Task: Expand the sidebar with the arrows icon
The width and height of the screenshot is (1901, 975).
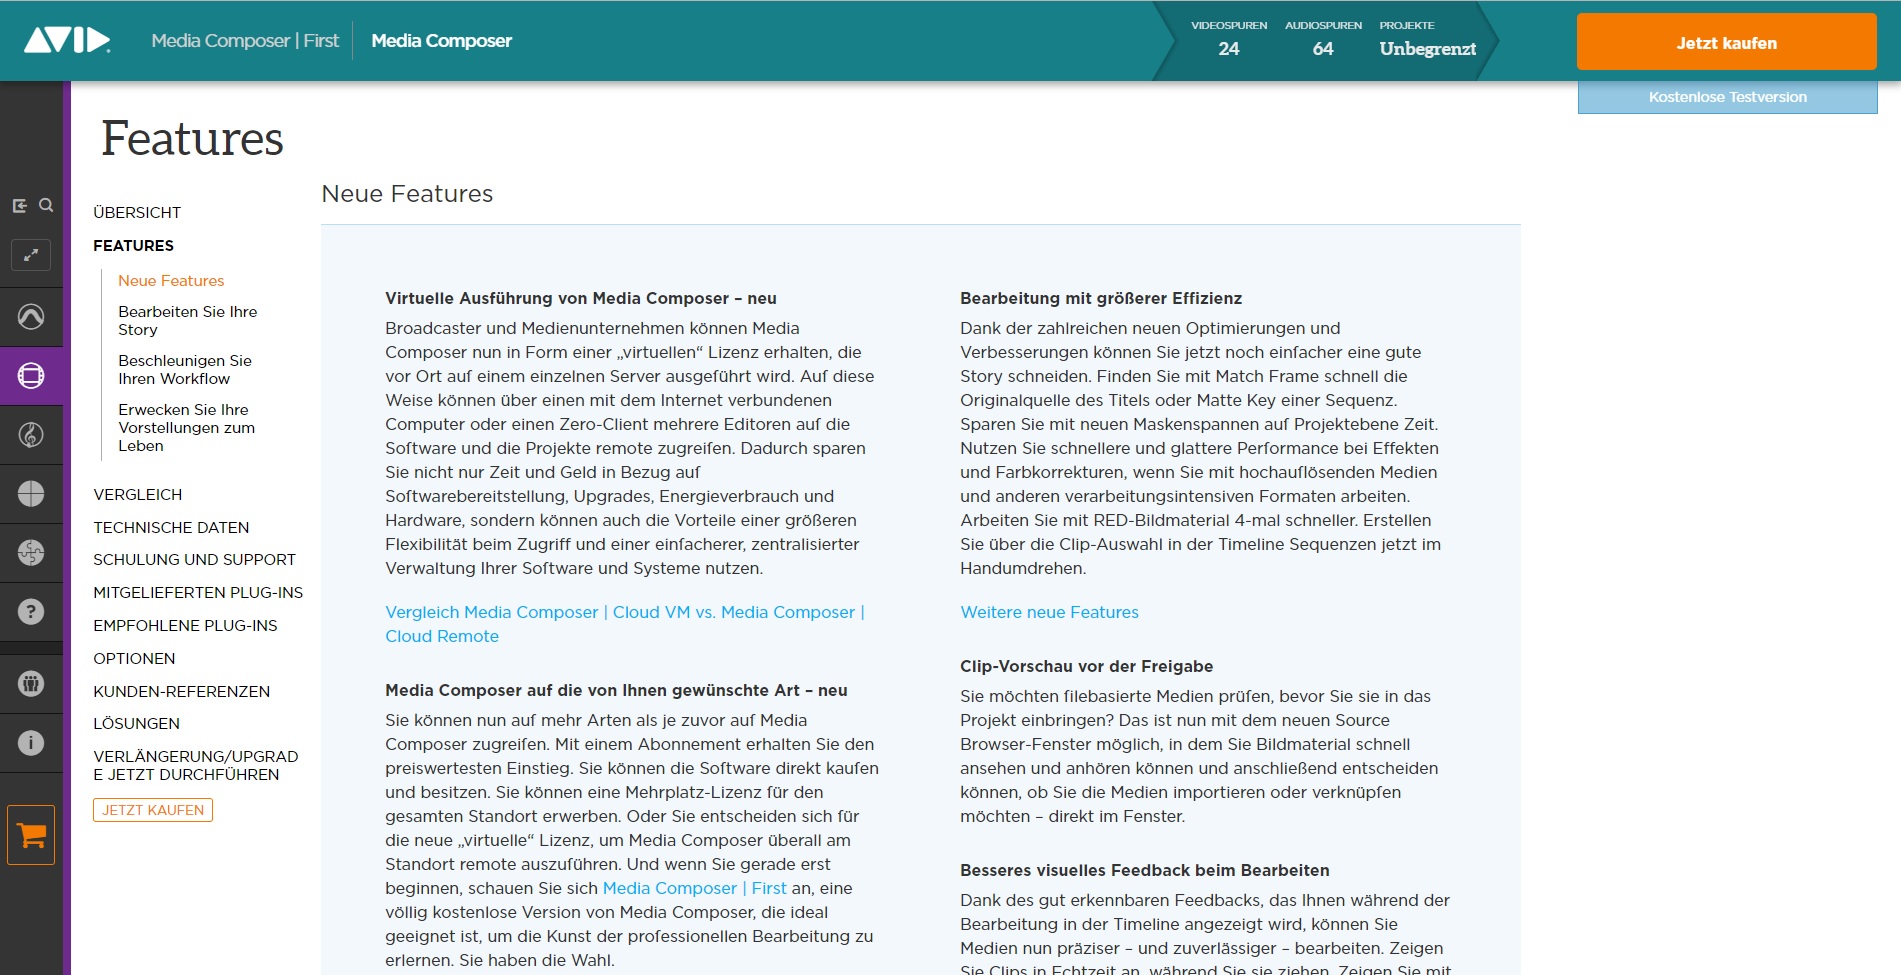Action: pos(31,255)
